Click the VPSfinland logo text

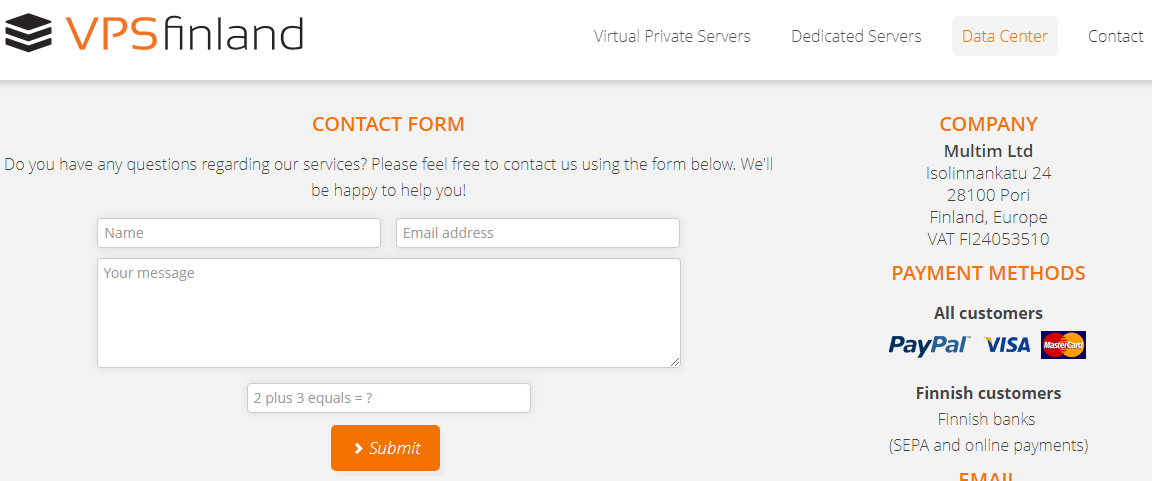184,34
